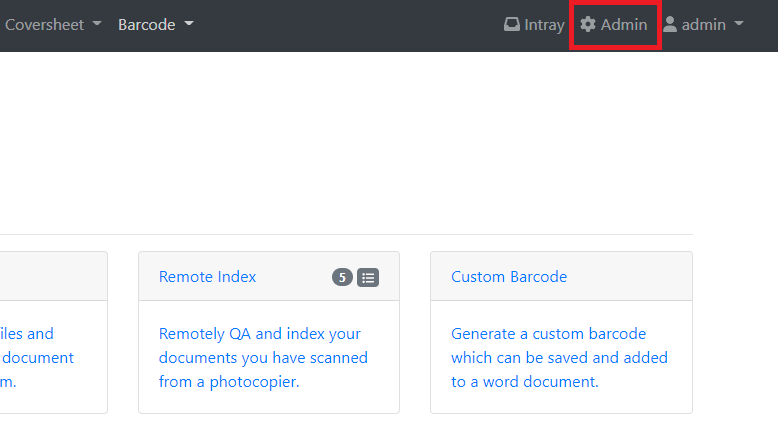Click the badge showing 5 on Remote Index

[342, 277]
